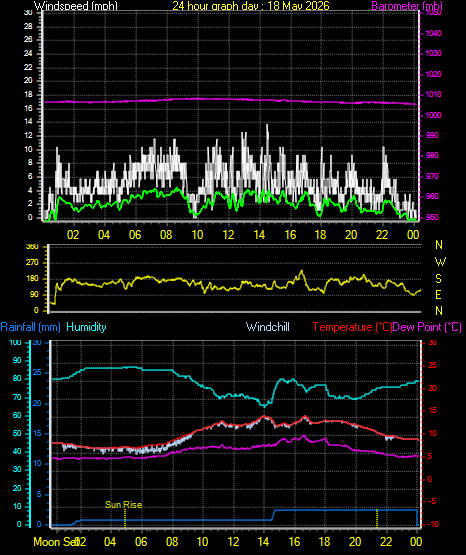Click the "360" wind direction axis value
Viewport: 466px width, 555px height.
pyautogui.click(x=32, y=247)
